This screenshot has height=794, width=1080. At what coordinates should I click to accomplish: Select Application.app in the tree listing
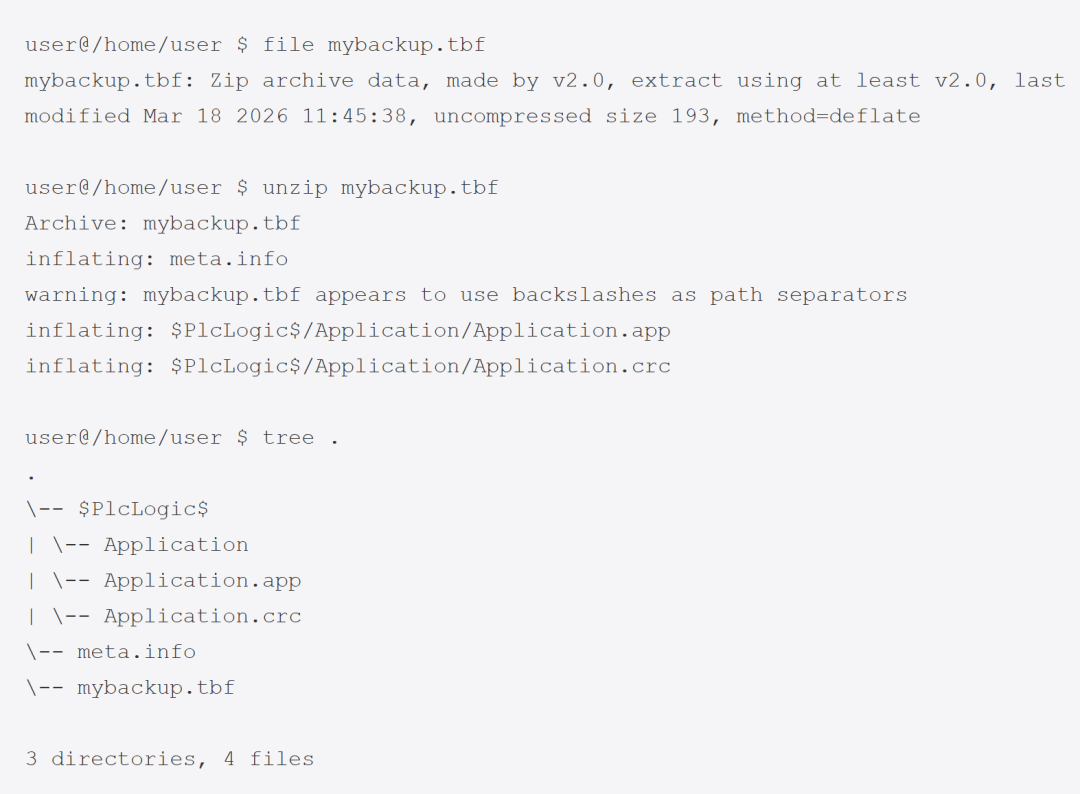coord(202,581)
